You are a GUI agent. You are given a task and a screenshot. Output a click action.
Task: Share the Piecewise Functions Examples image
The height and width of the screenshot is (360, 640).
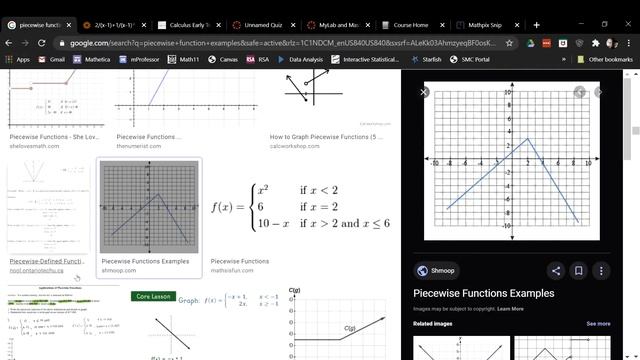pos(556,271)
